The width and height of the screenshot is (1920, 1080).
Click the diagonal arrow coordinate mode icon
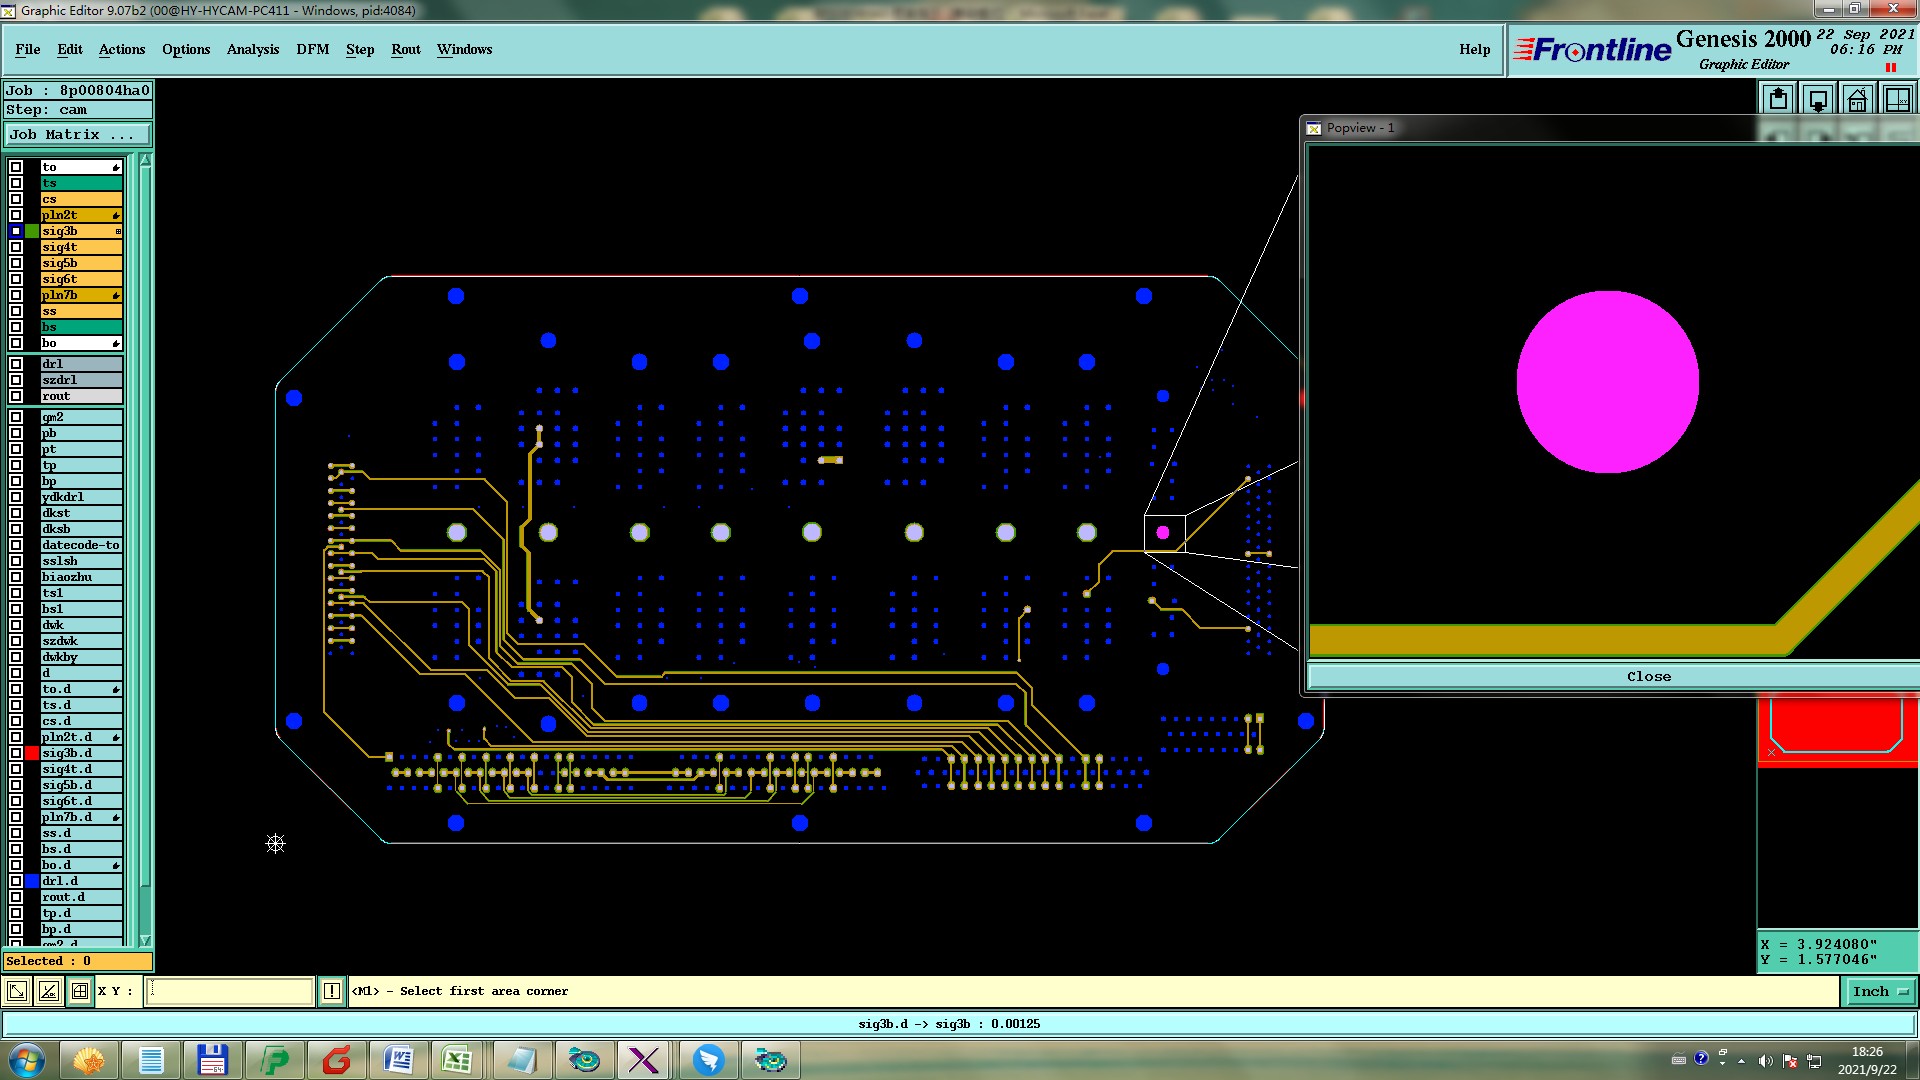(x=17, y=991)
